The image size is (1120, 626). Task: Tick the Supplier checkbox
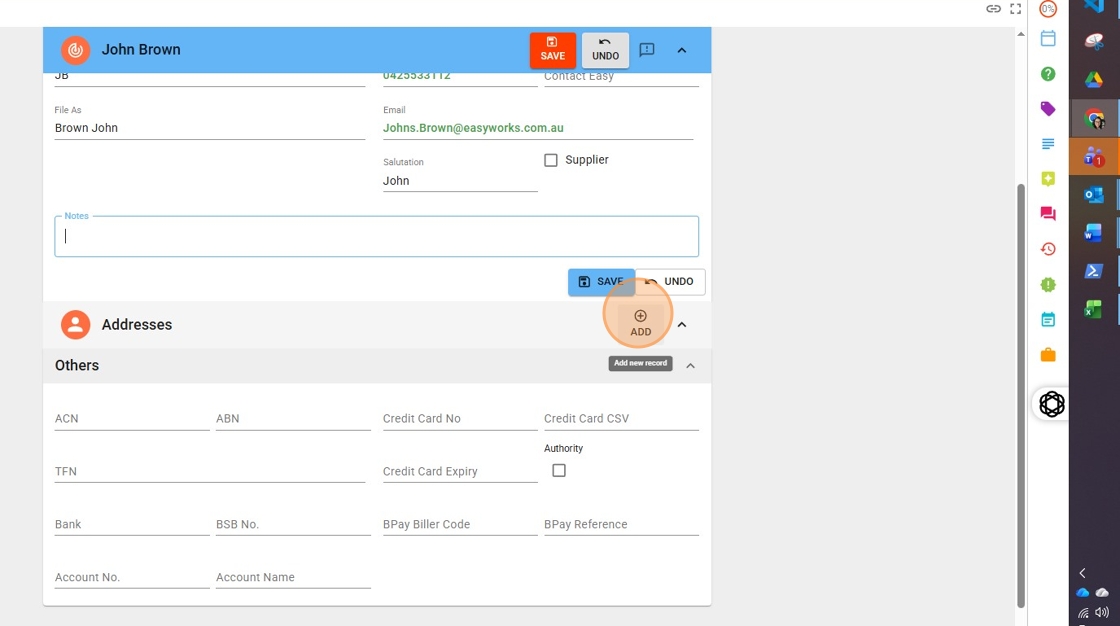click(551, 160)
